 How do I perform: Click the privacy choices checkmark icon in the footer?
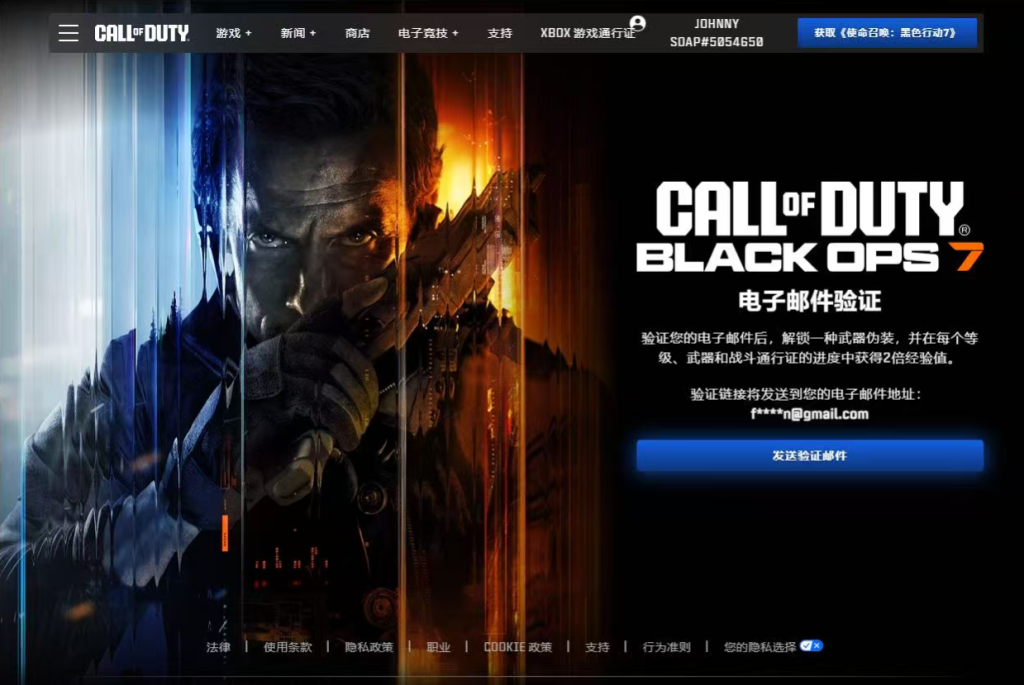(811, 646)
